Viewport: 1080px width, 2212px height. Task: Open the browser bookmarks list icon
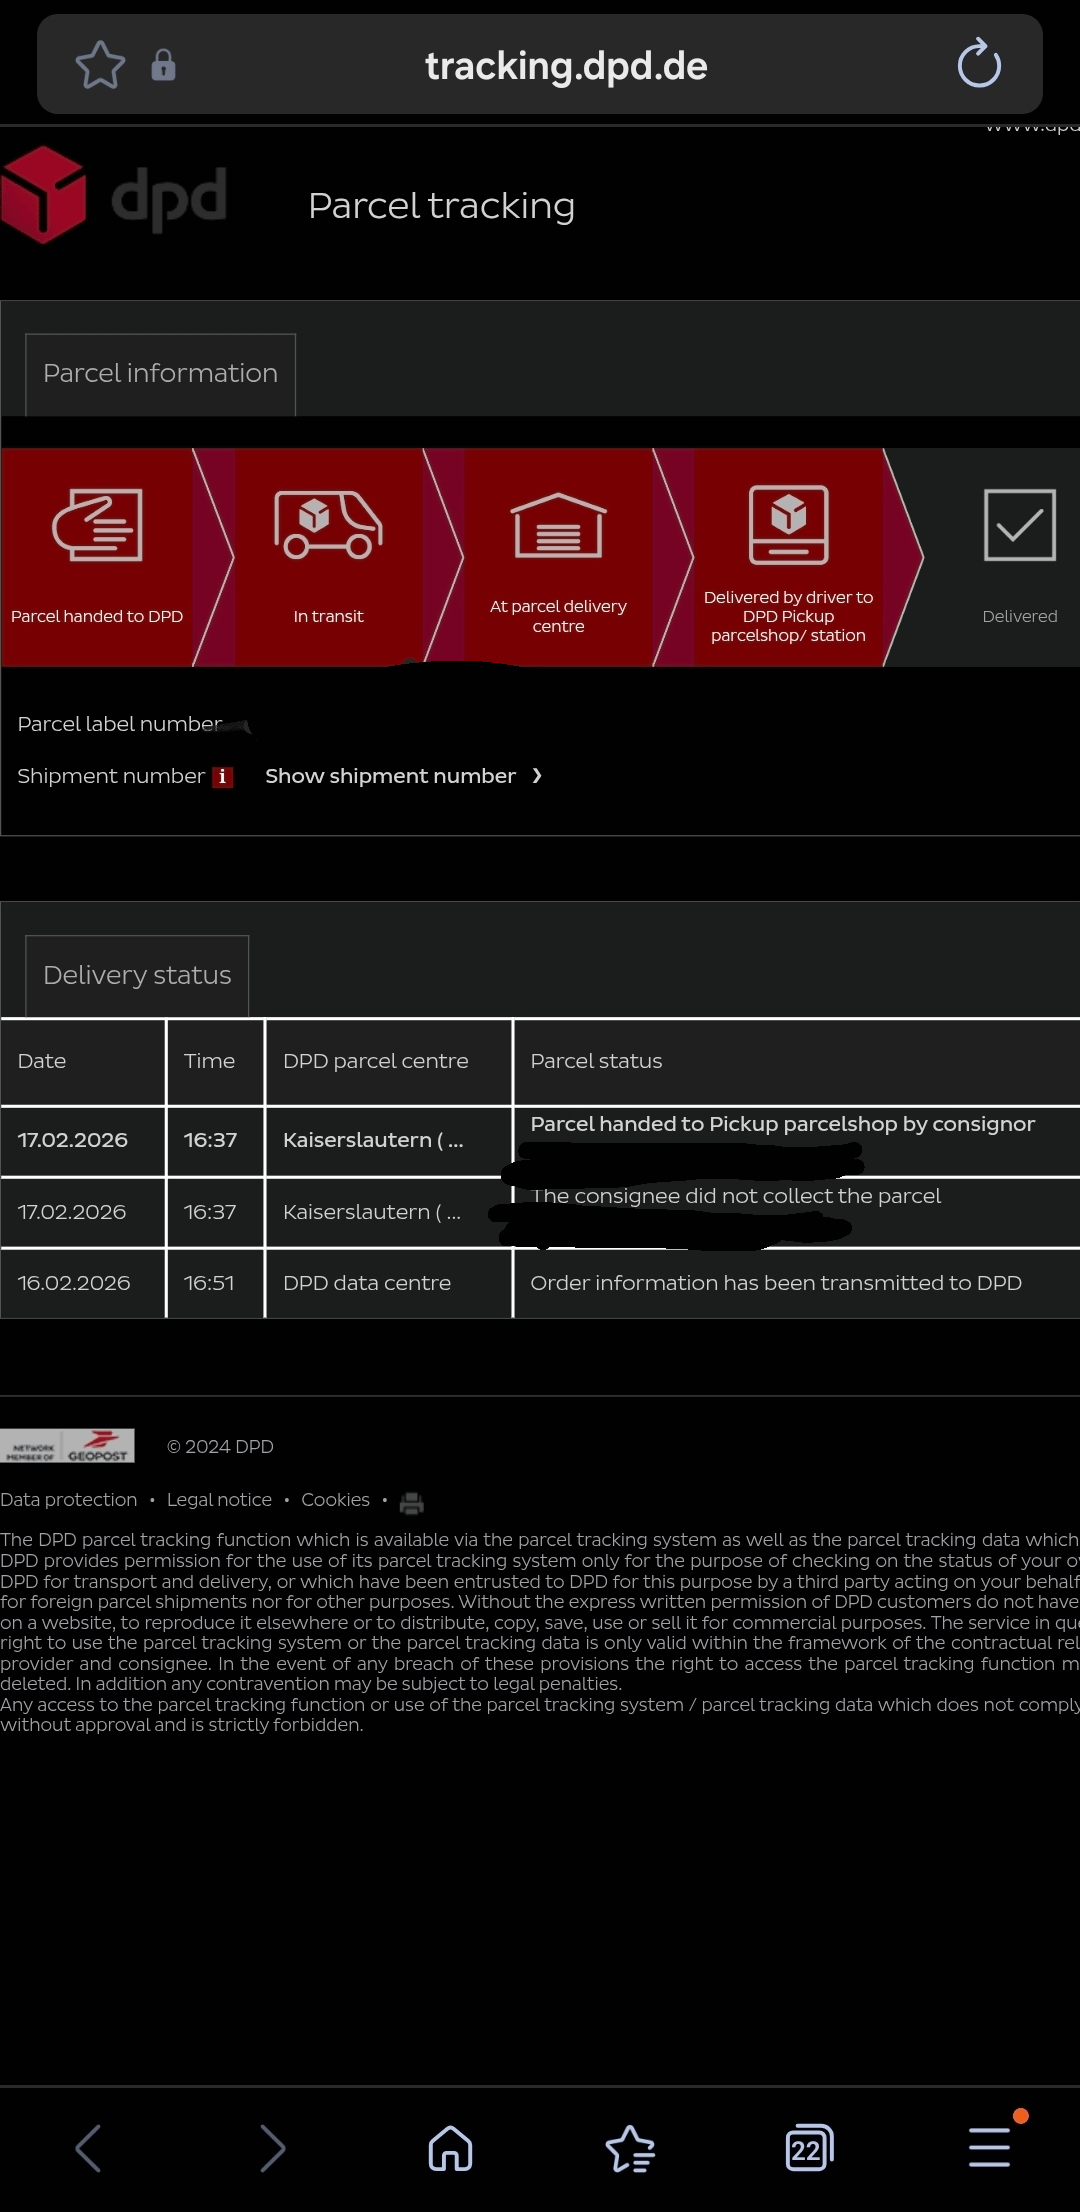pos(630,2148)
